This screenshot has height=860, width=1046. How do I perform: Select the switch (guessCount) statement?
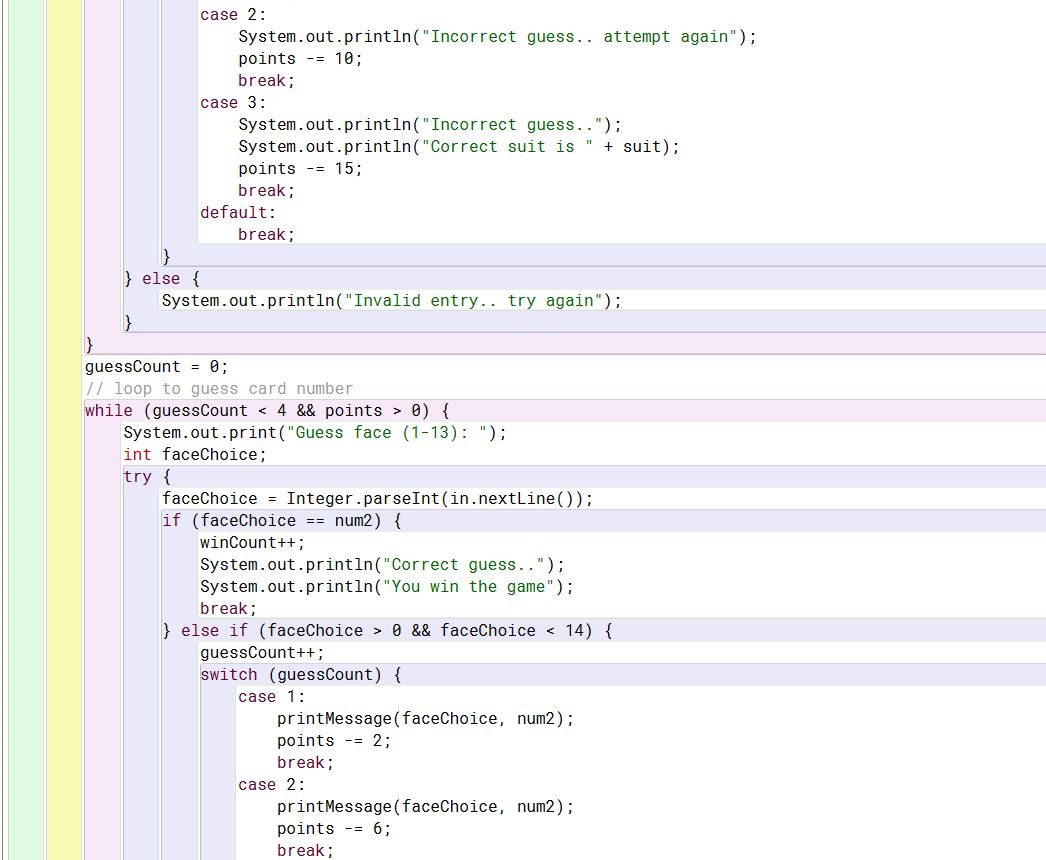[x=299, y=674]
